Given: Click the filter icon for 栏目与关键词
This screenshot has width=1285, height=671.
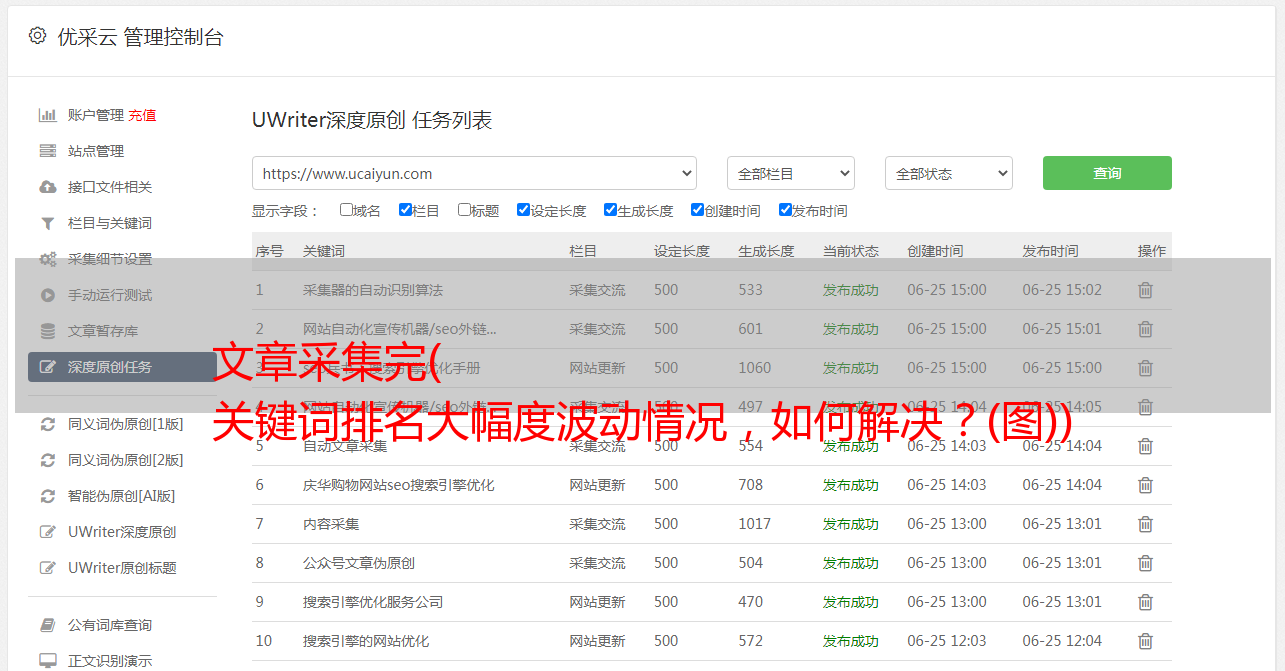Looking at the screenshot, I should (47, 223).
